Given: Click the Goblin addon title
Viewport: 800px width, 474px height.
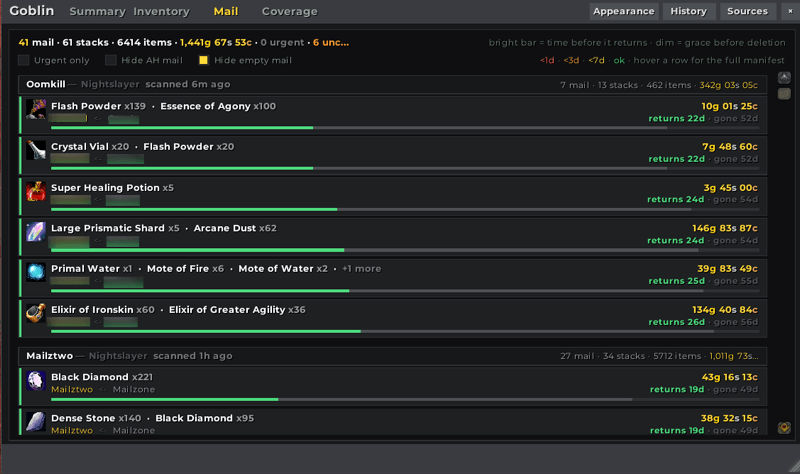Looking at the screenshot, I should tap(32, 11).
